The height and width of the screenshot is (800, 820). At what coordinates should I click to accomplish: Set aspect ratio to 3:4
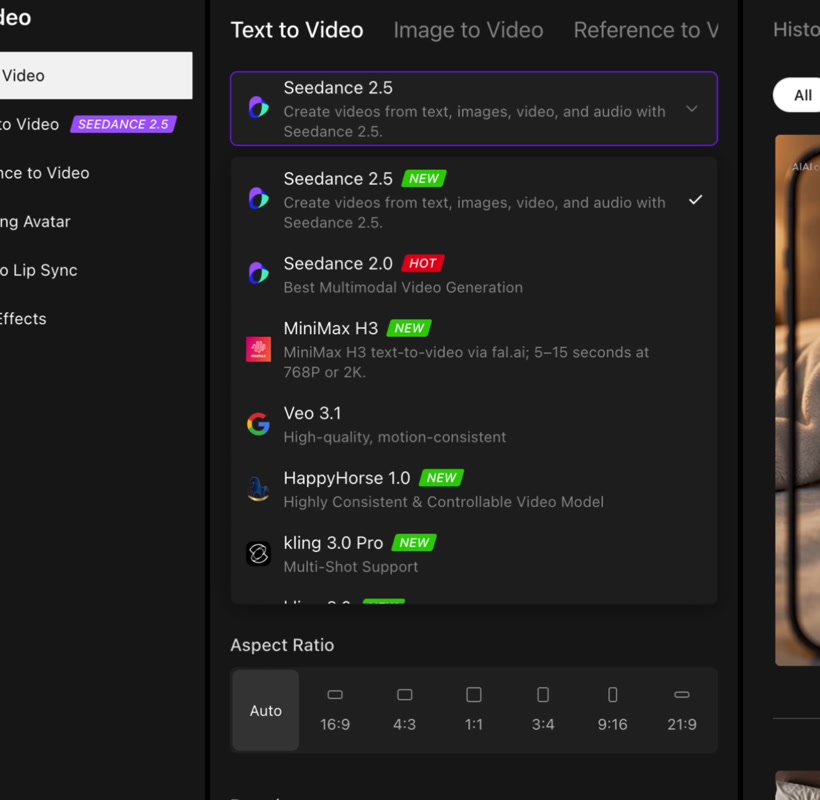pyautogui.click(x=543, y=710)
